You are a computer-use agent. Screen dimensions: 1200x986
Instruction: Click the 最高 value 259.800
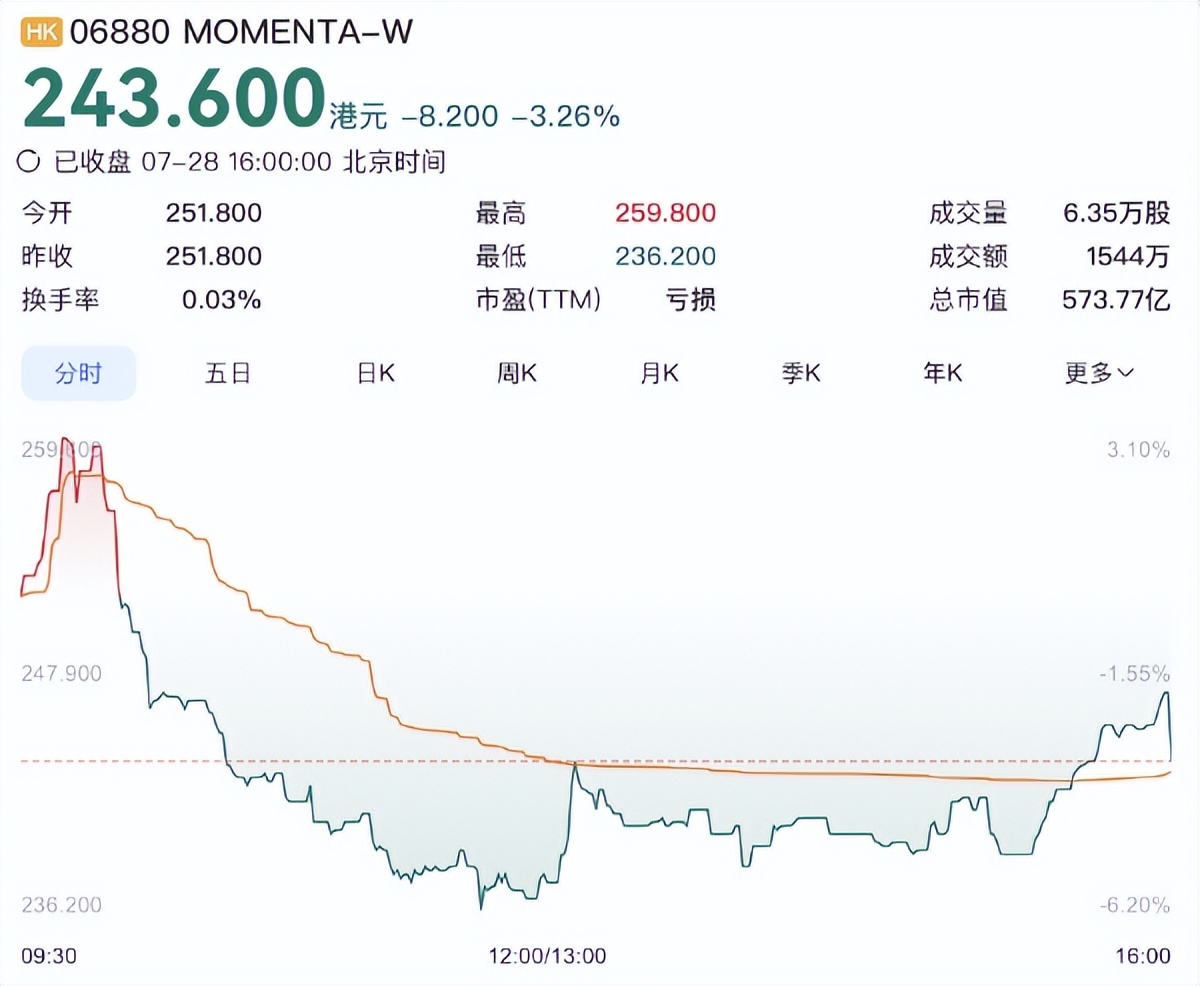tap(666, 213)
